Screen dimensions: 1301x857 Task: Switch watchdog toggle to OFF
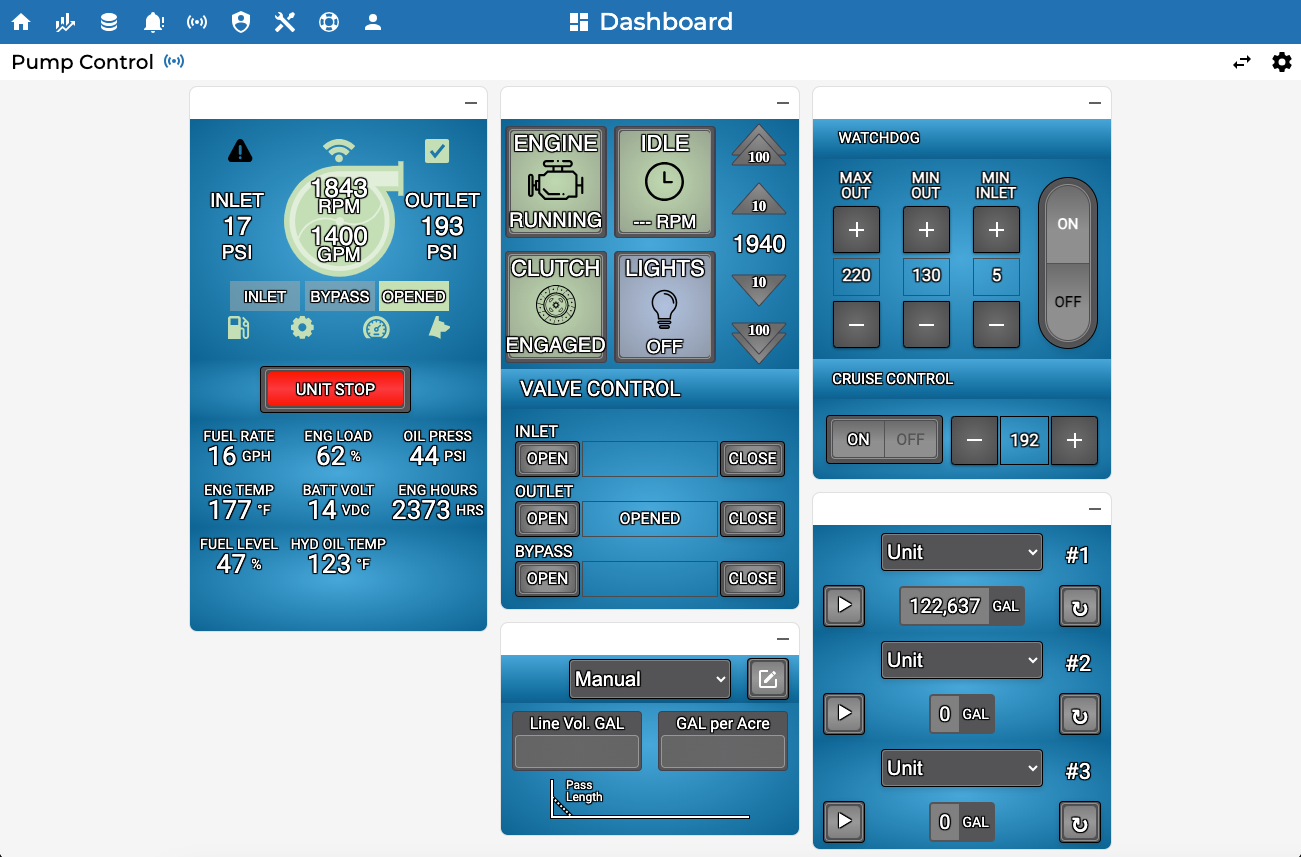tap(1068, 301)
